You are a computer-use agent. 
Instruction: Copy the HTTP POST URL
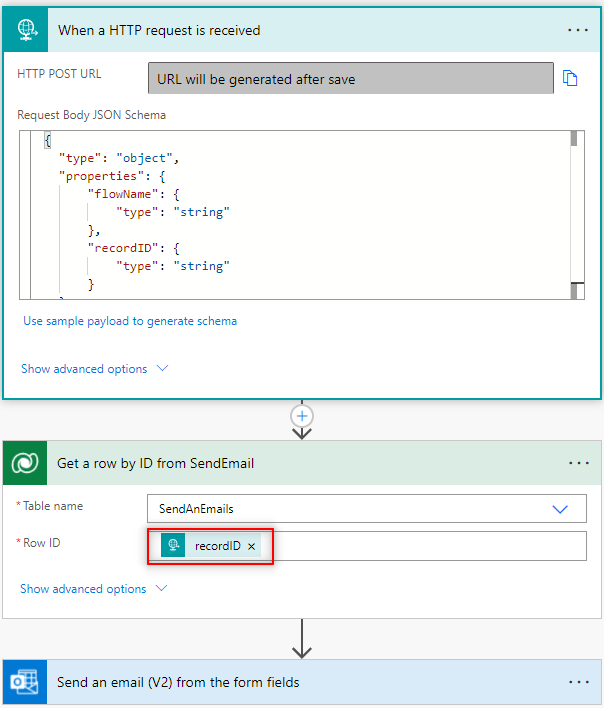[x=571, y=78]
